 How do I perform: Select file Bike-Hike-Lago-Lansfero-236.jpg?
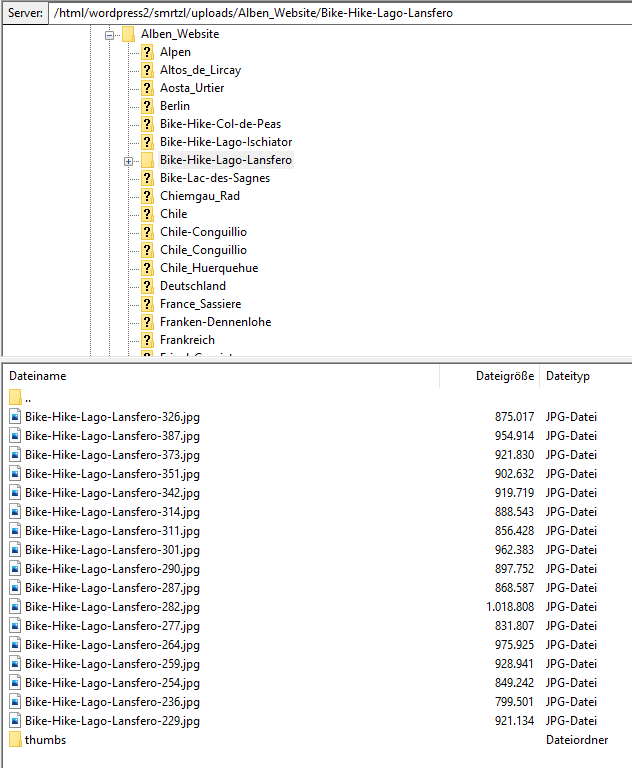click(x=112, y=702)
